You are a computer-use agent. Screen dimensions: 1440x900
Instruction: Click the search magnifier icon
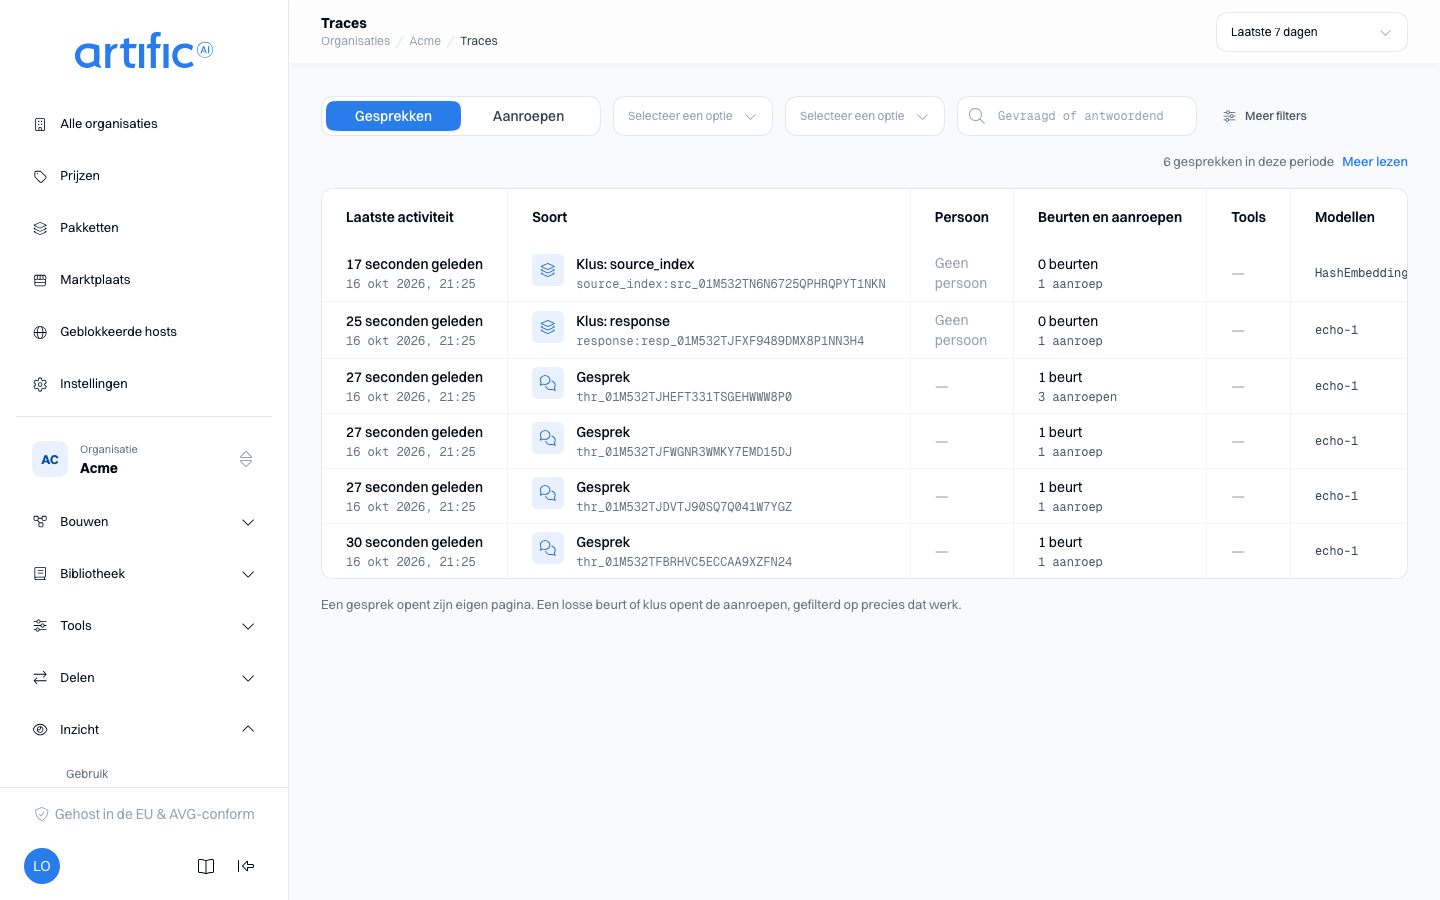[x=977, y=116]
